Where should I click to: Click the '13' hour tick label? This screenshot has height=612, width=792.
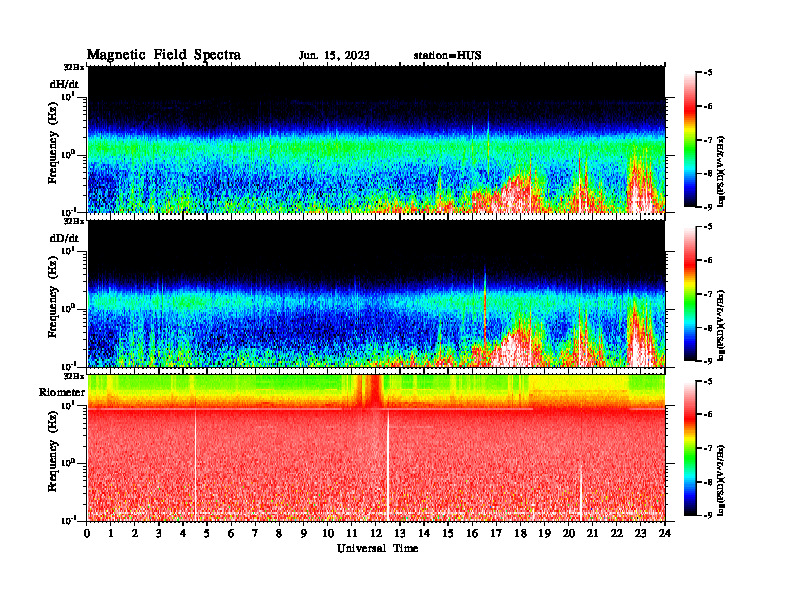(x=400, y=533)
